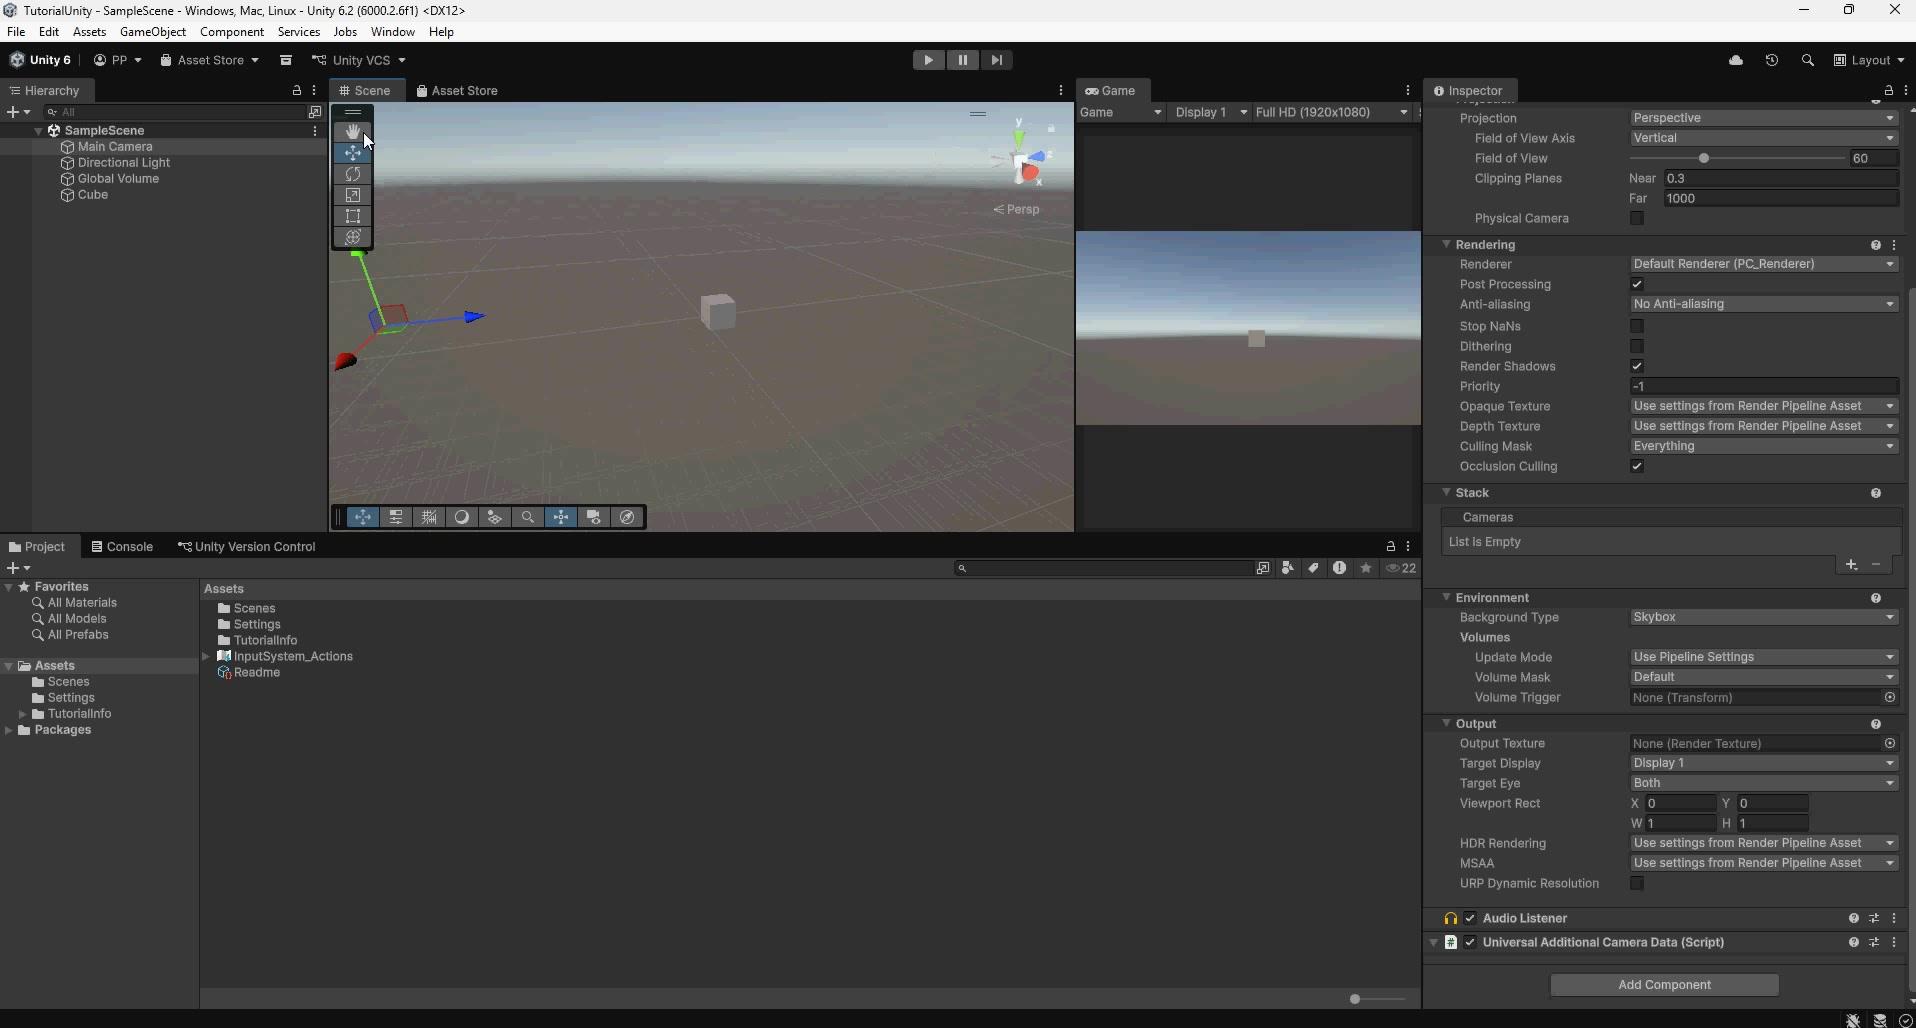1916x1028 pixels.
Task: Switch to the Asset Store tab
Action: tap(457, 91)
